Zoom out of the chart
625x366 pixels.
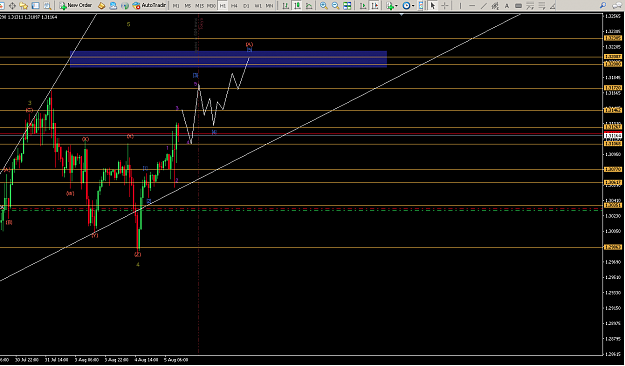click(x=335, y=6)
